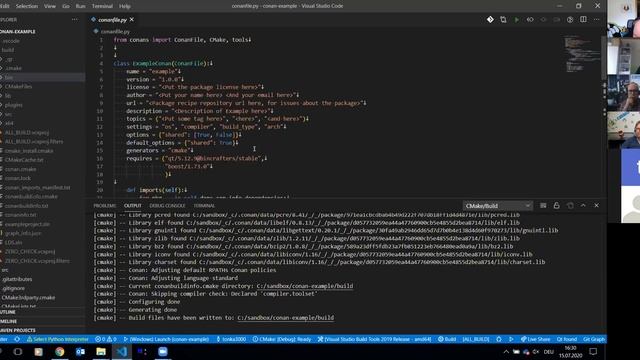Open the Terminal menu in the menu bar
640x360 pixels.
point(102,6)
